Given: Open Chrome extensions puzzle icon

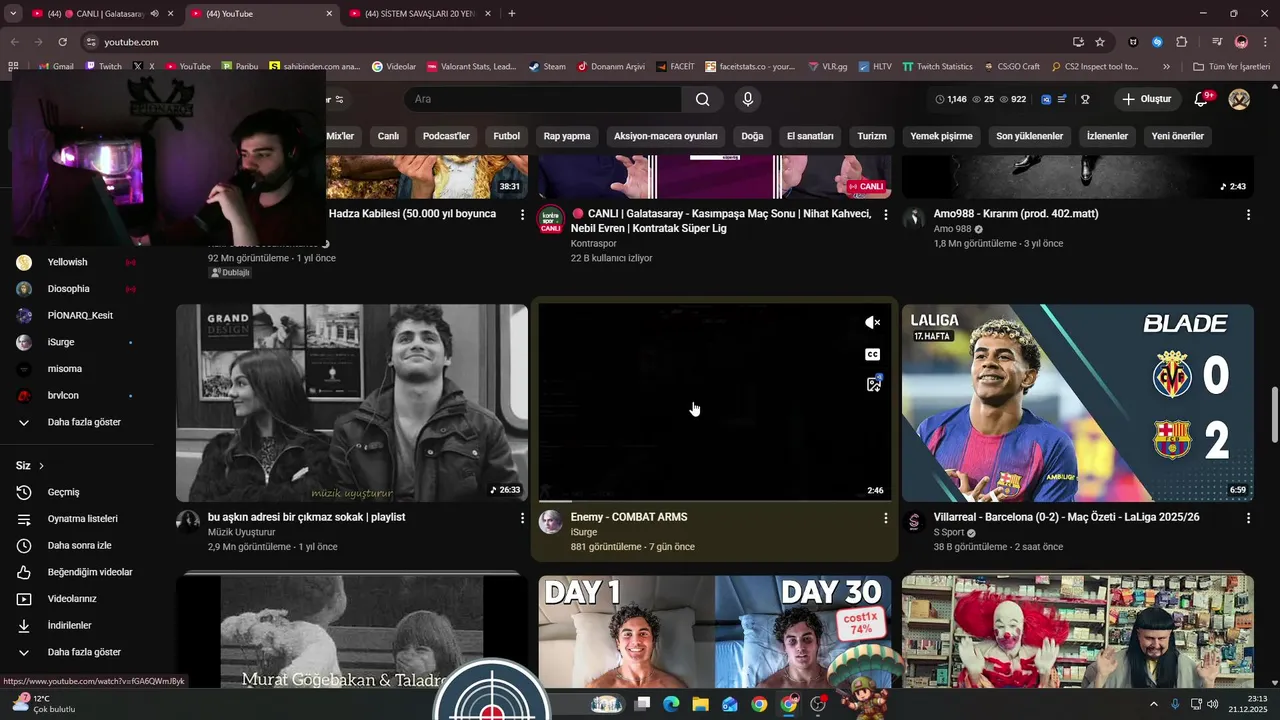Looking at the screenshot, I should pyautogui.click(x=1182, y=42).
